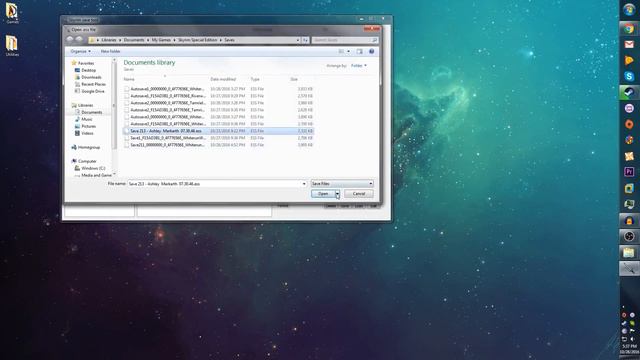This screenshot has width=640, height=360.
Task: Open the Save Files type dropdown
Action: (342, 184)
